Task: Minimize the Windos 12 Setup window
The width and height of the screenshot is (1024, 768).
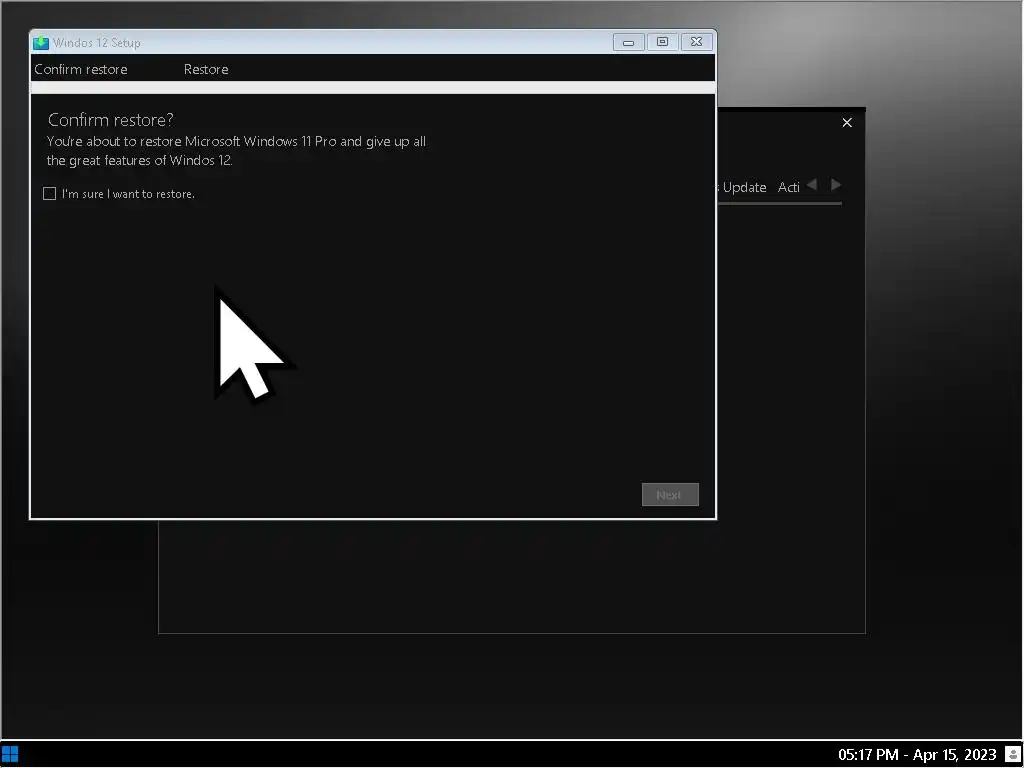Action: tap(628, 42)
